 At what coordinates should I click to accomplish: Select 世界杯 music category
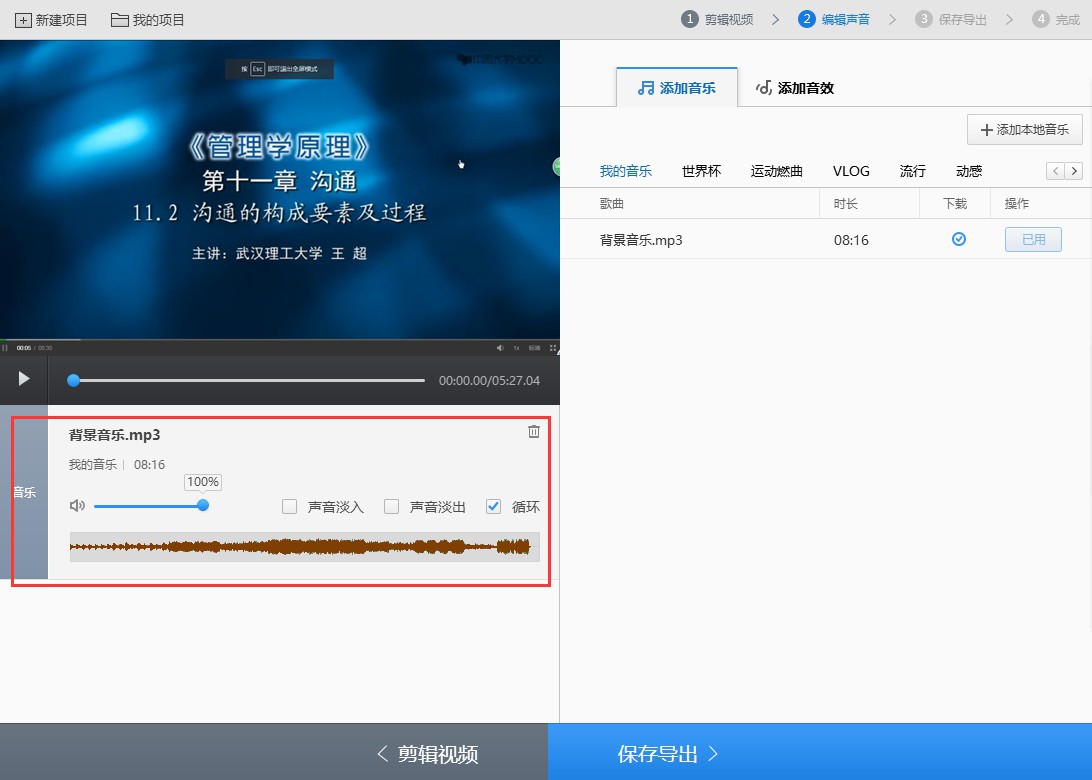(x=701, y=171)
